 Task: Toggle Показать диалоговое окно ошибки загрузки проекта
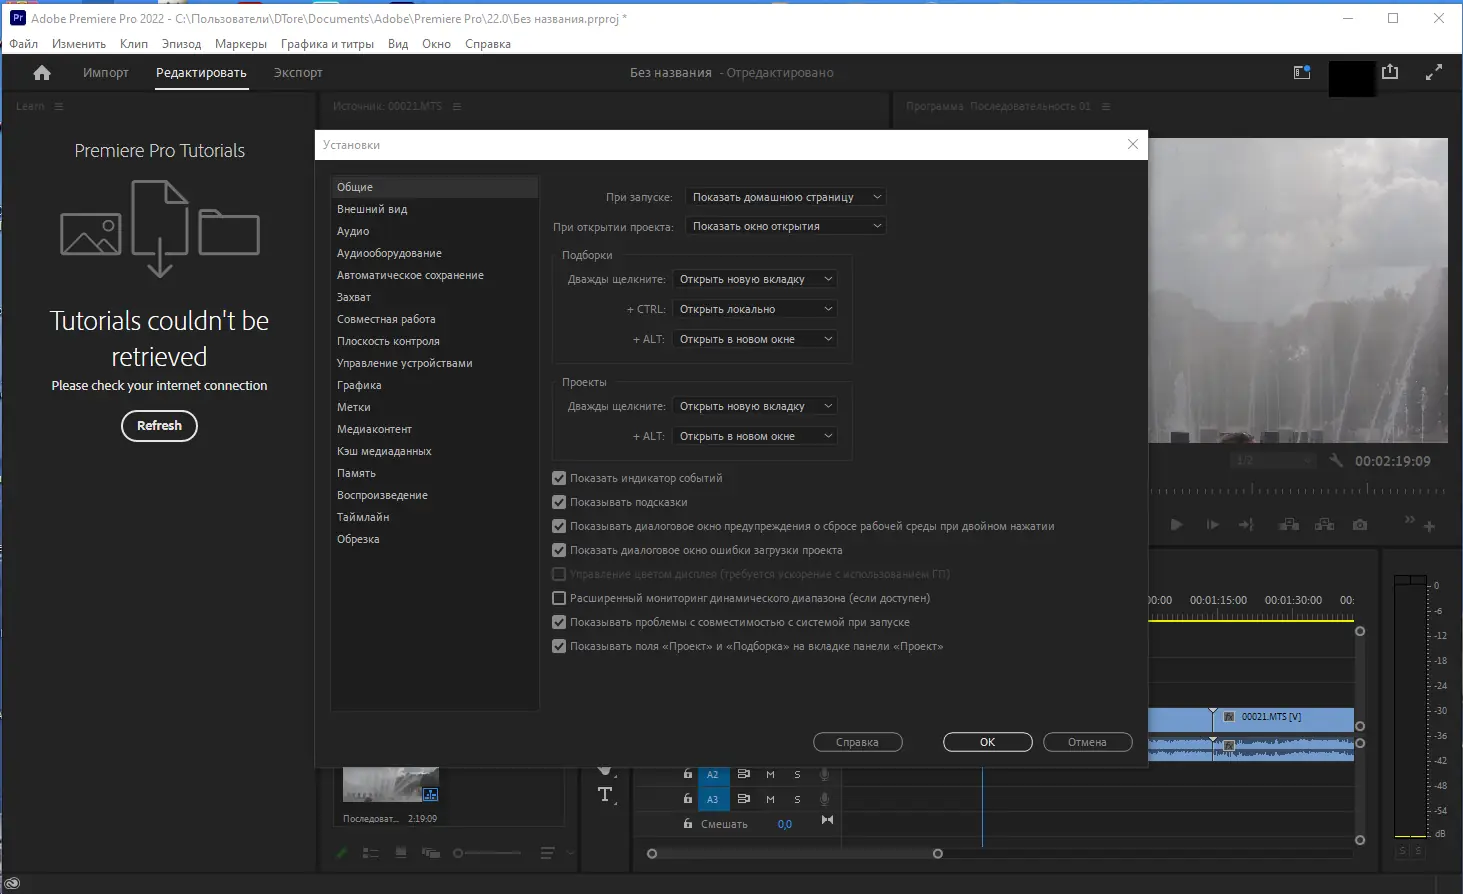click(x=559, y=550)
